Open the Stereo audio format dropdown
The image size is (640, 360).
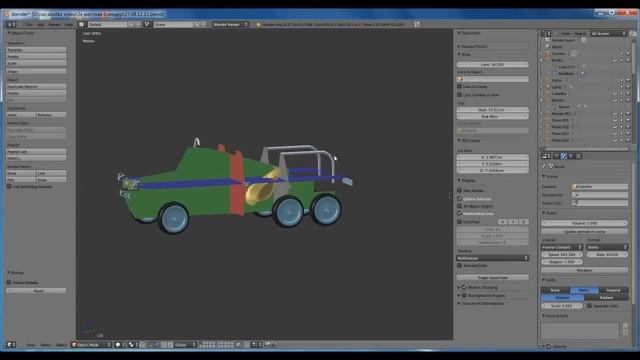point(607,247)
